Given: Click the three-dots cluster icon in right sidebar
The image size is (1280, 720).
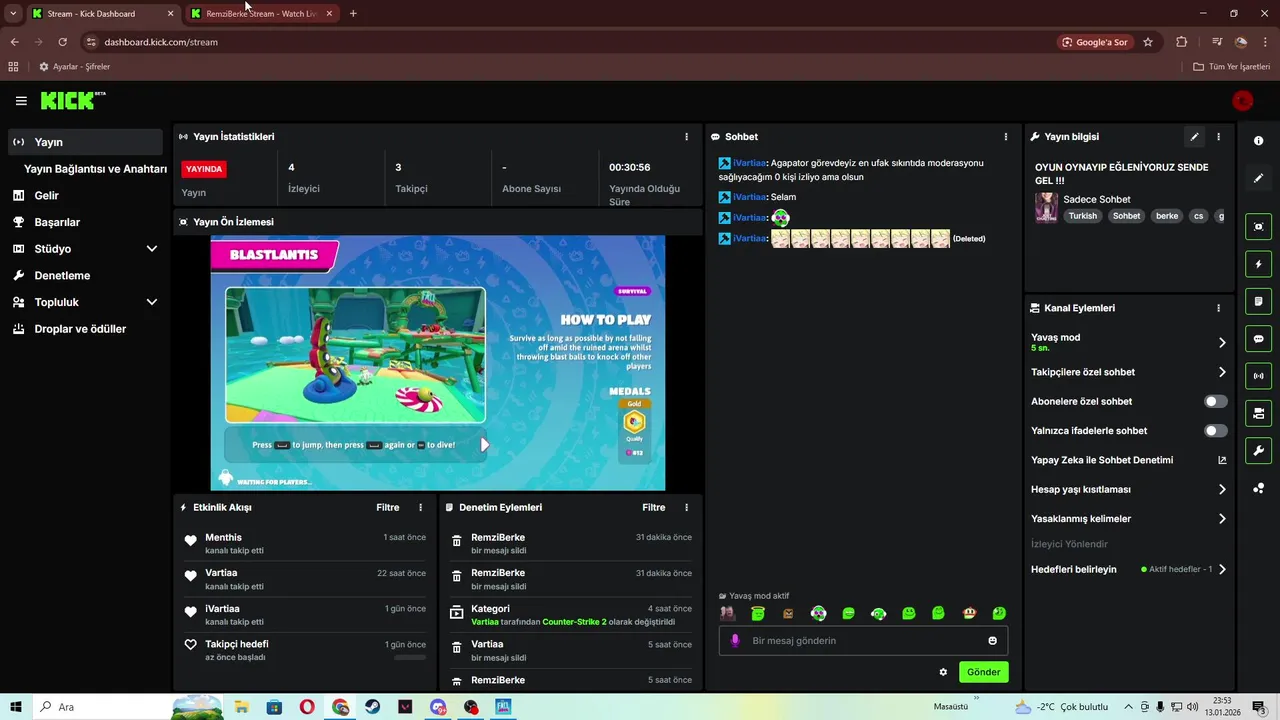Looking at the screenshot, I should (1259, 488).
